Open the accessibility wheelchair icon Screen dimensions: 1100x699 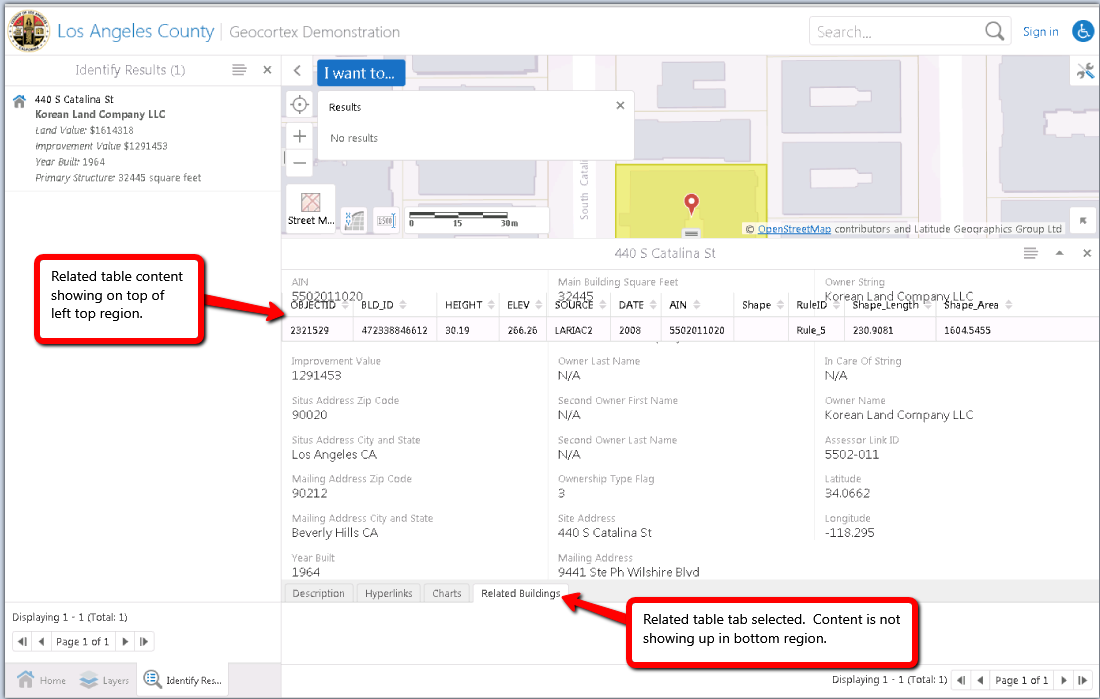[x=1083, y=32]
